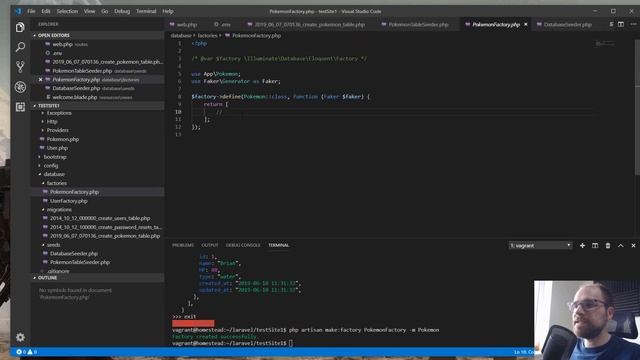Open User.php in the file tree

click(x=57, y=148)
